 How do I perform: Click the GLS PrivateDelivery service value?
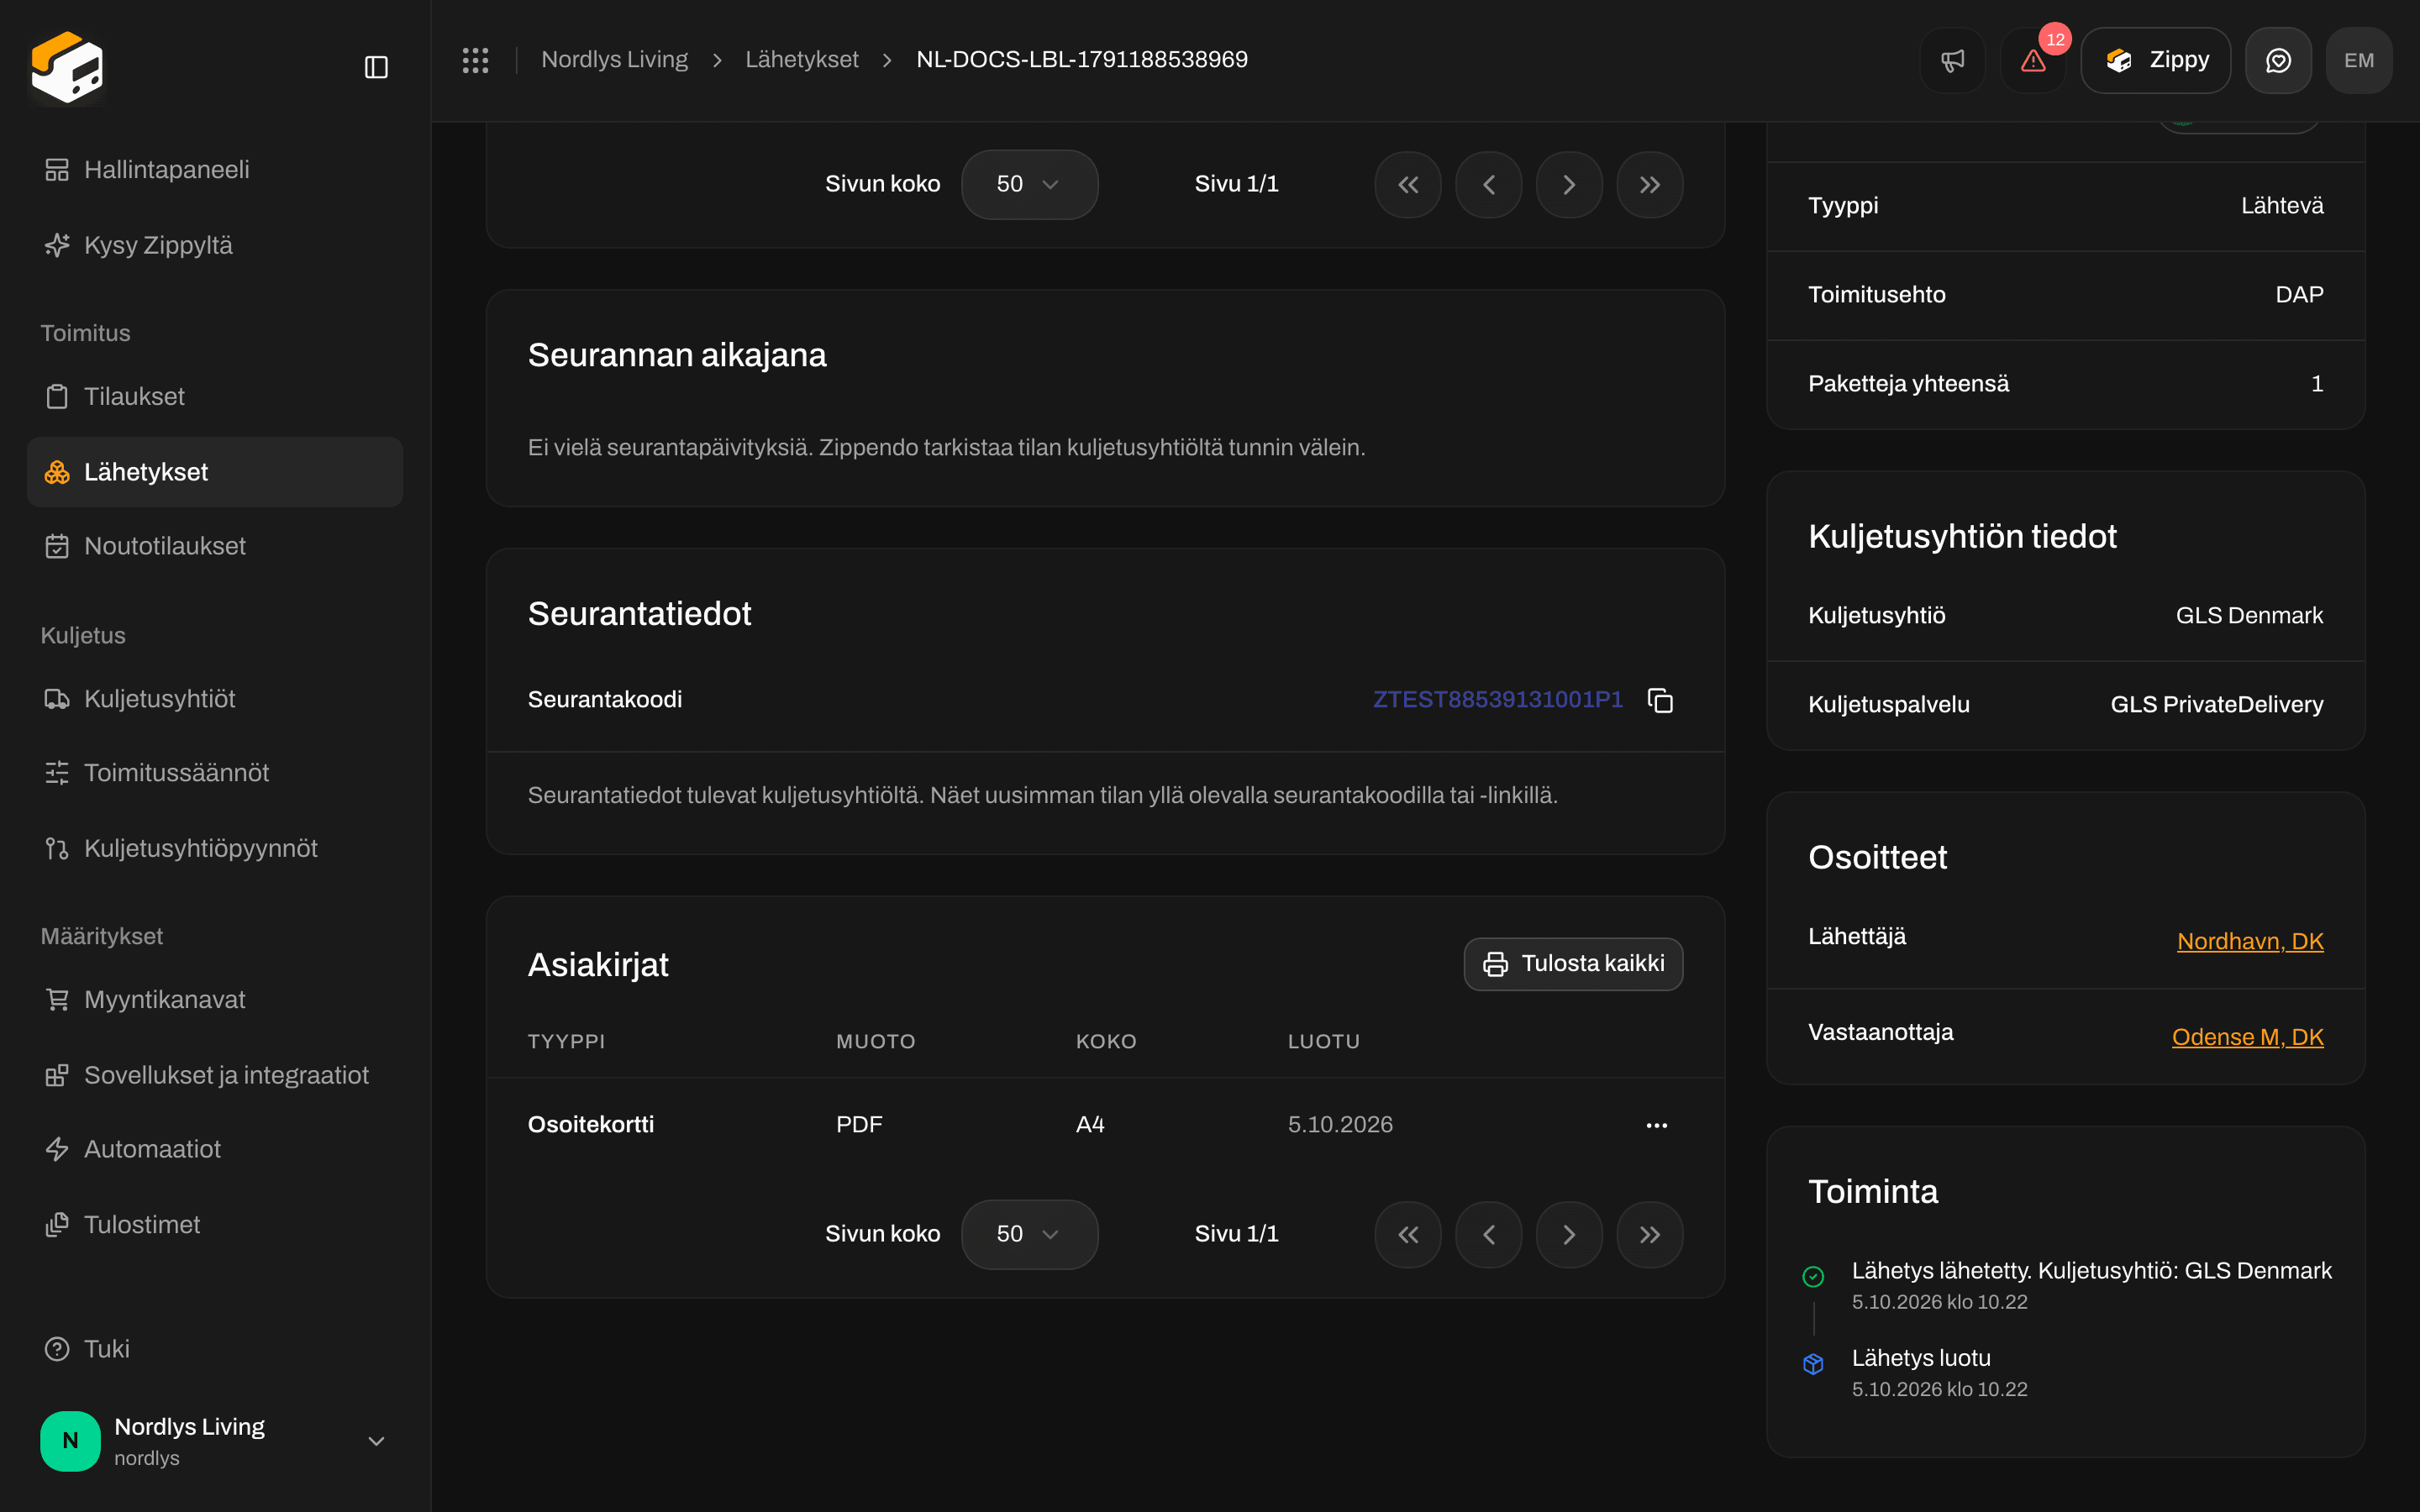2216,704
